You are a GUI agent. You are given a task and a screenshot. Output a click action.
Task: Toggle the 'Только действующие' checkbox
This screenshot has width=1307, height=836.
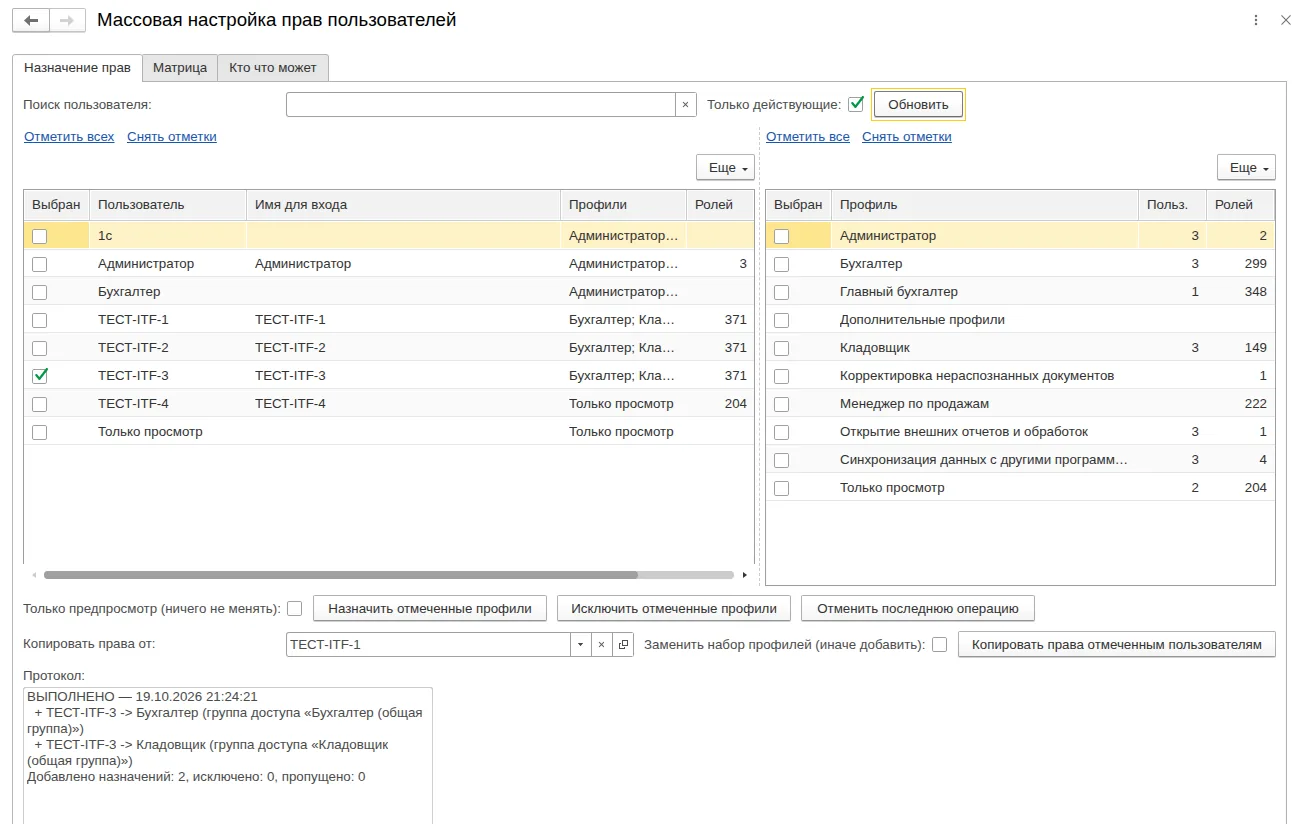tap(856, 103)
